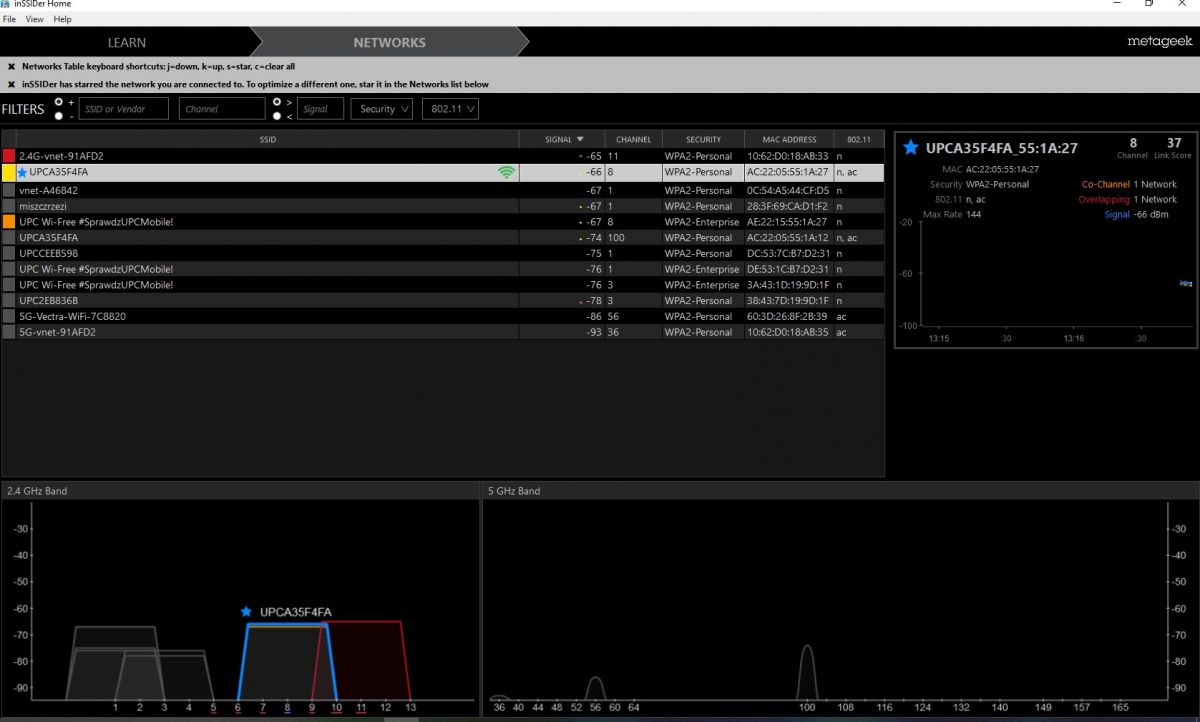Click the channel 56 peak in 5 GHz graph
Screen dimensions: 1200x722
(596, 687)
